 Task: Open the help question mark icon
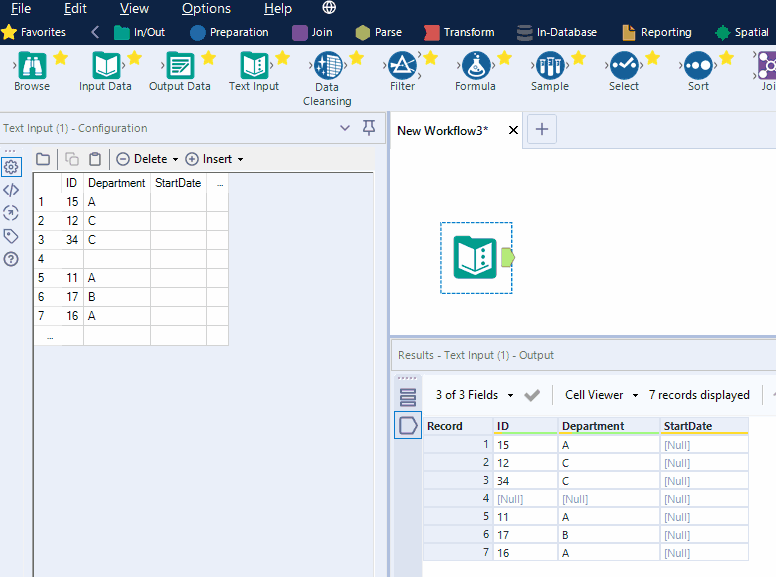point(11,259)
